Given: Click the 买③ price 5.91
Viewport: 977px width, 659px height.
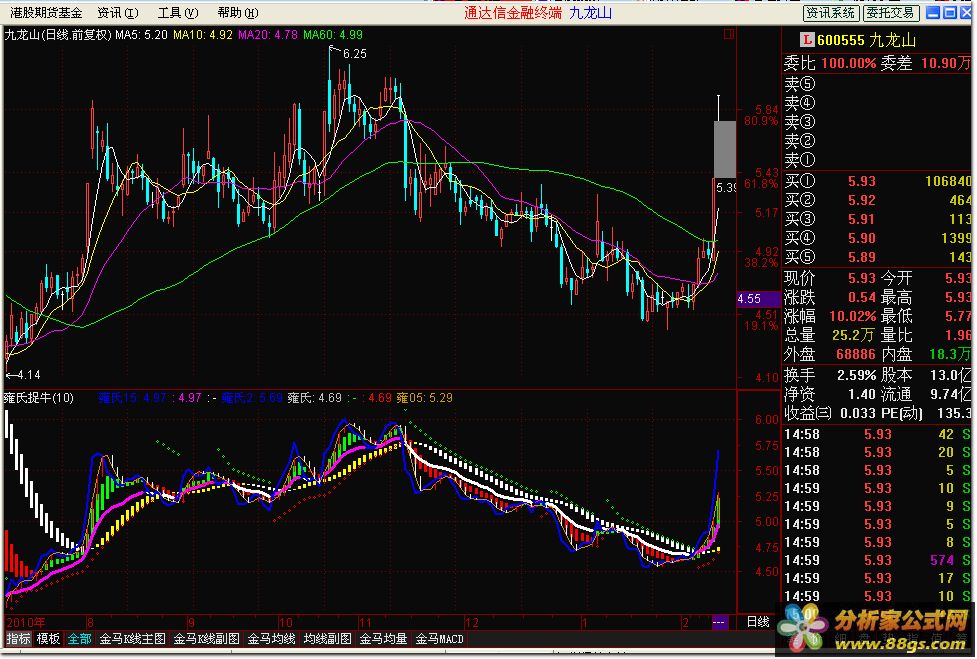Looking at the screenshot, I should tap(862, 219).
